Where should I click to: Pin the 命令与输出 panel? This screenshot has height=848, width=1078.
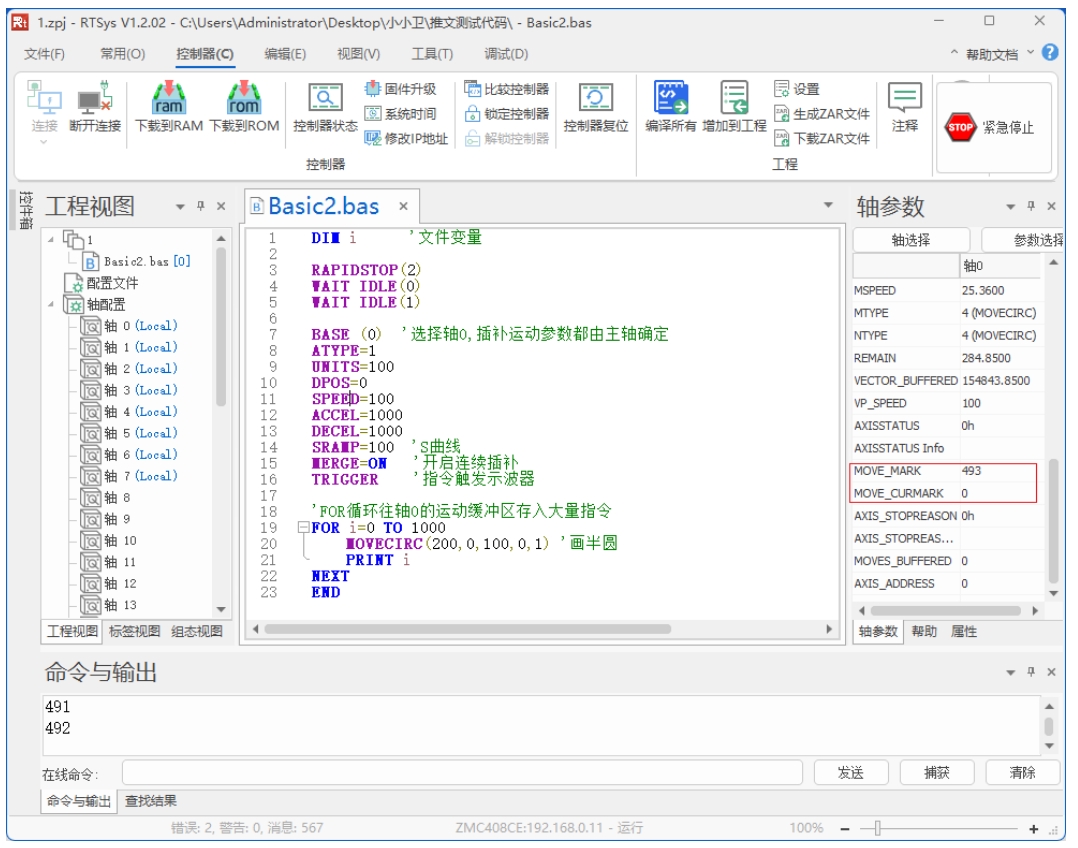(1031, 671)
